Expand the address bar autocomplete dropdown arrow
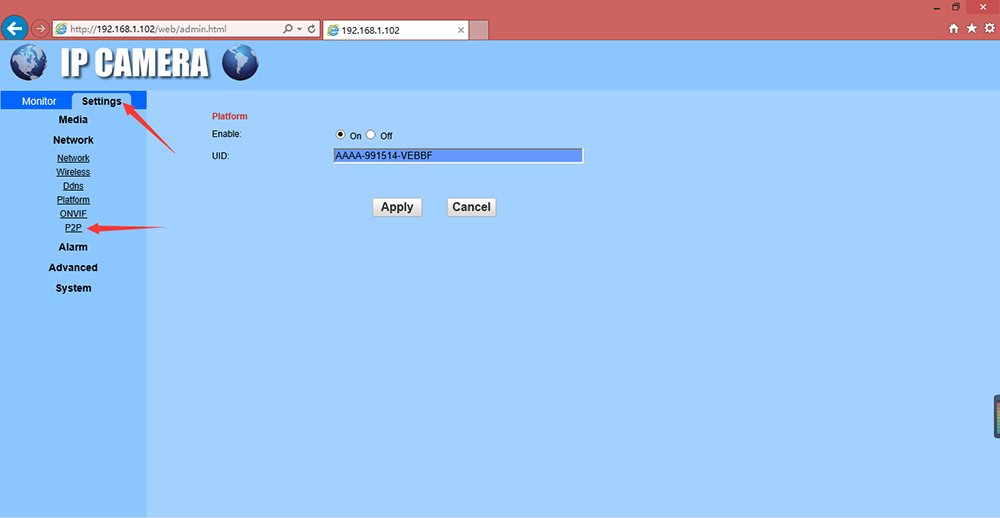This screenshot has width=1000, height=518. [x=299, y=29]
